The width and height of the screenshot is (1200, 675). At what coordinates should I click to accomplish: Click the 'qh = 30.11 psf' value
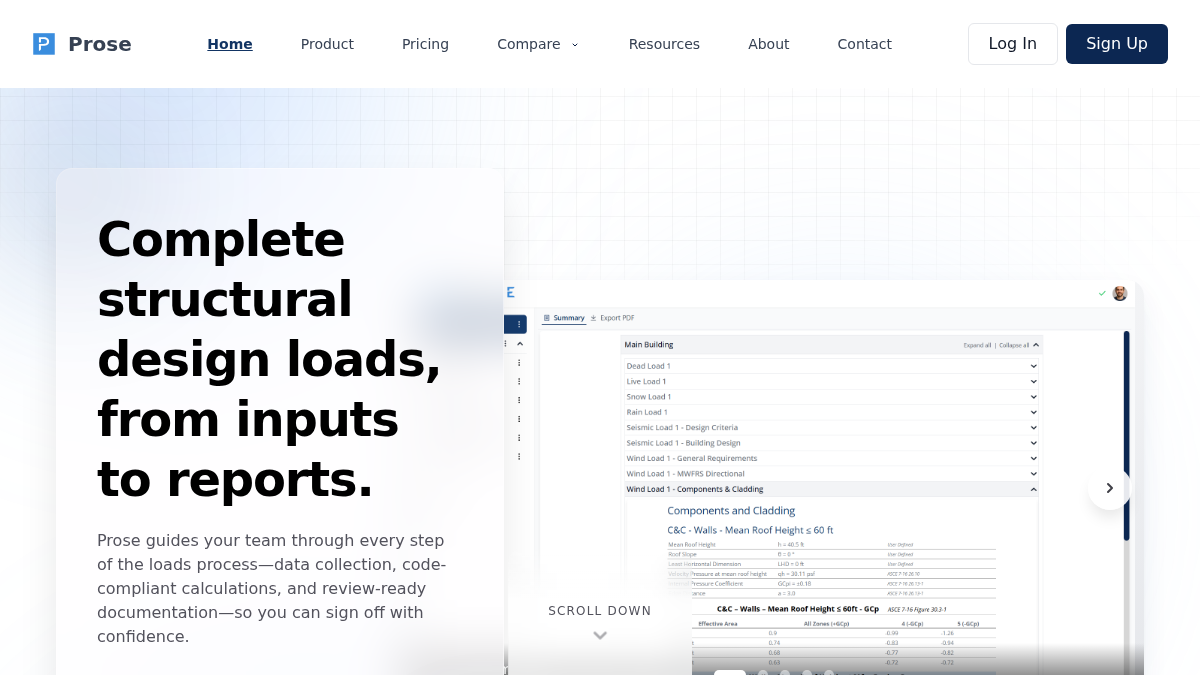797,574
